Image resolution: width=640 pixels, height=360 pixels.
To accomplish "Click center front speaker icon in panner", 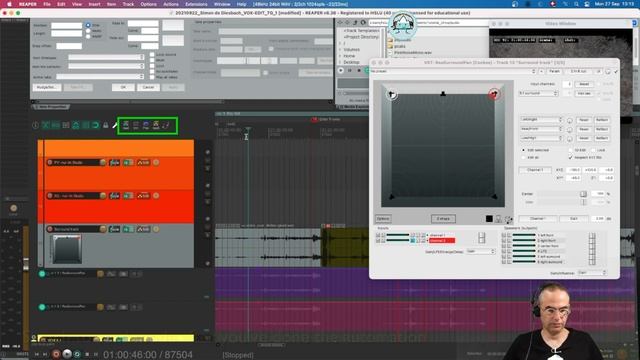I will click(443, 94).
